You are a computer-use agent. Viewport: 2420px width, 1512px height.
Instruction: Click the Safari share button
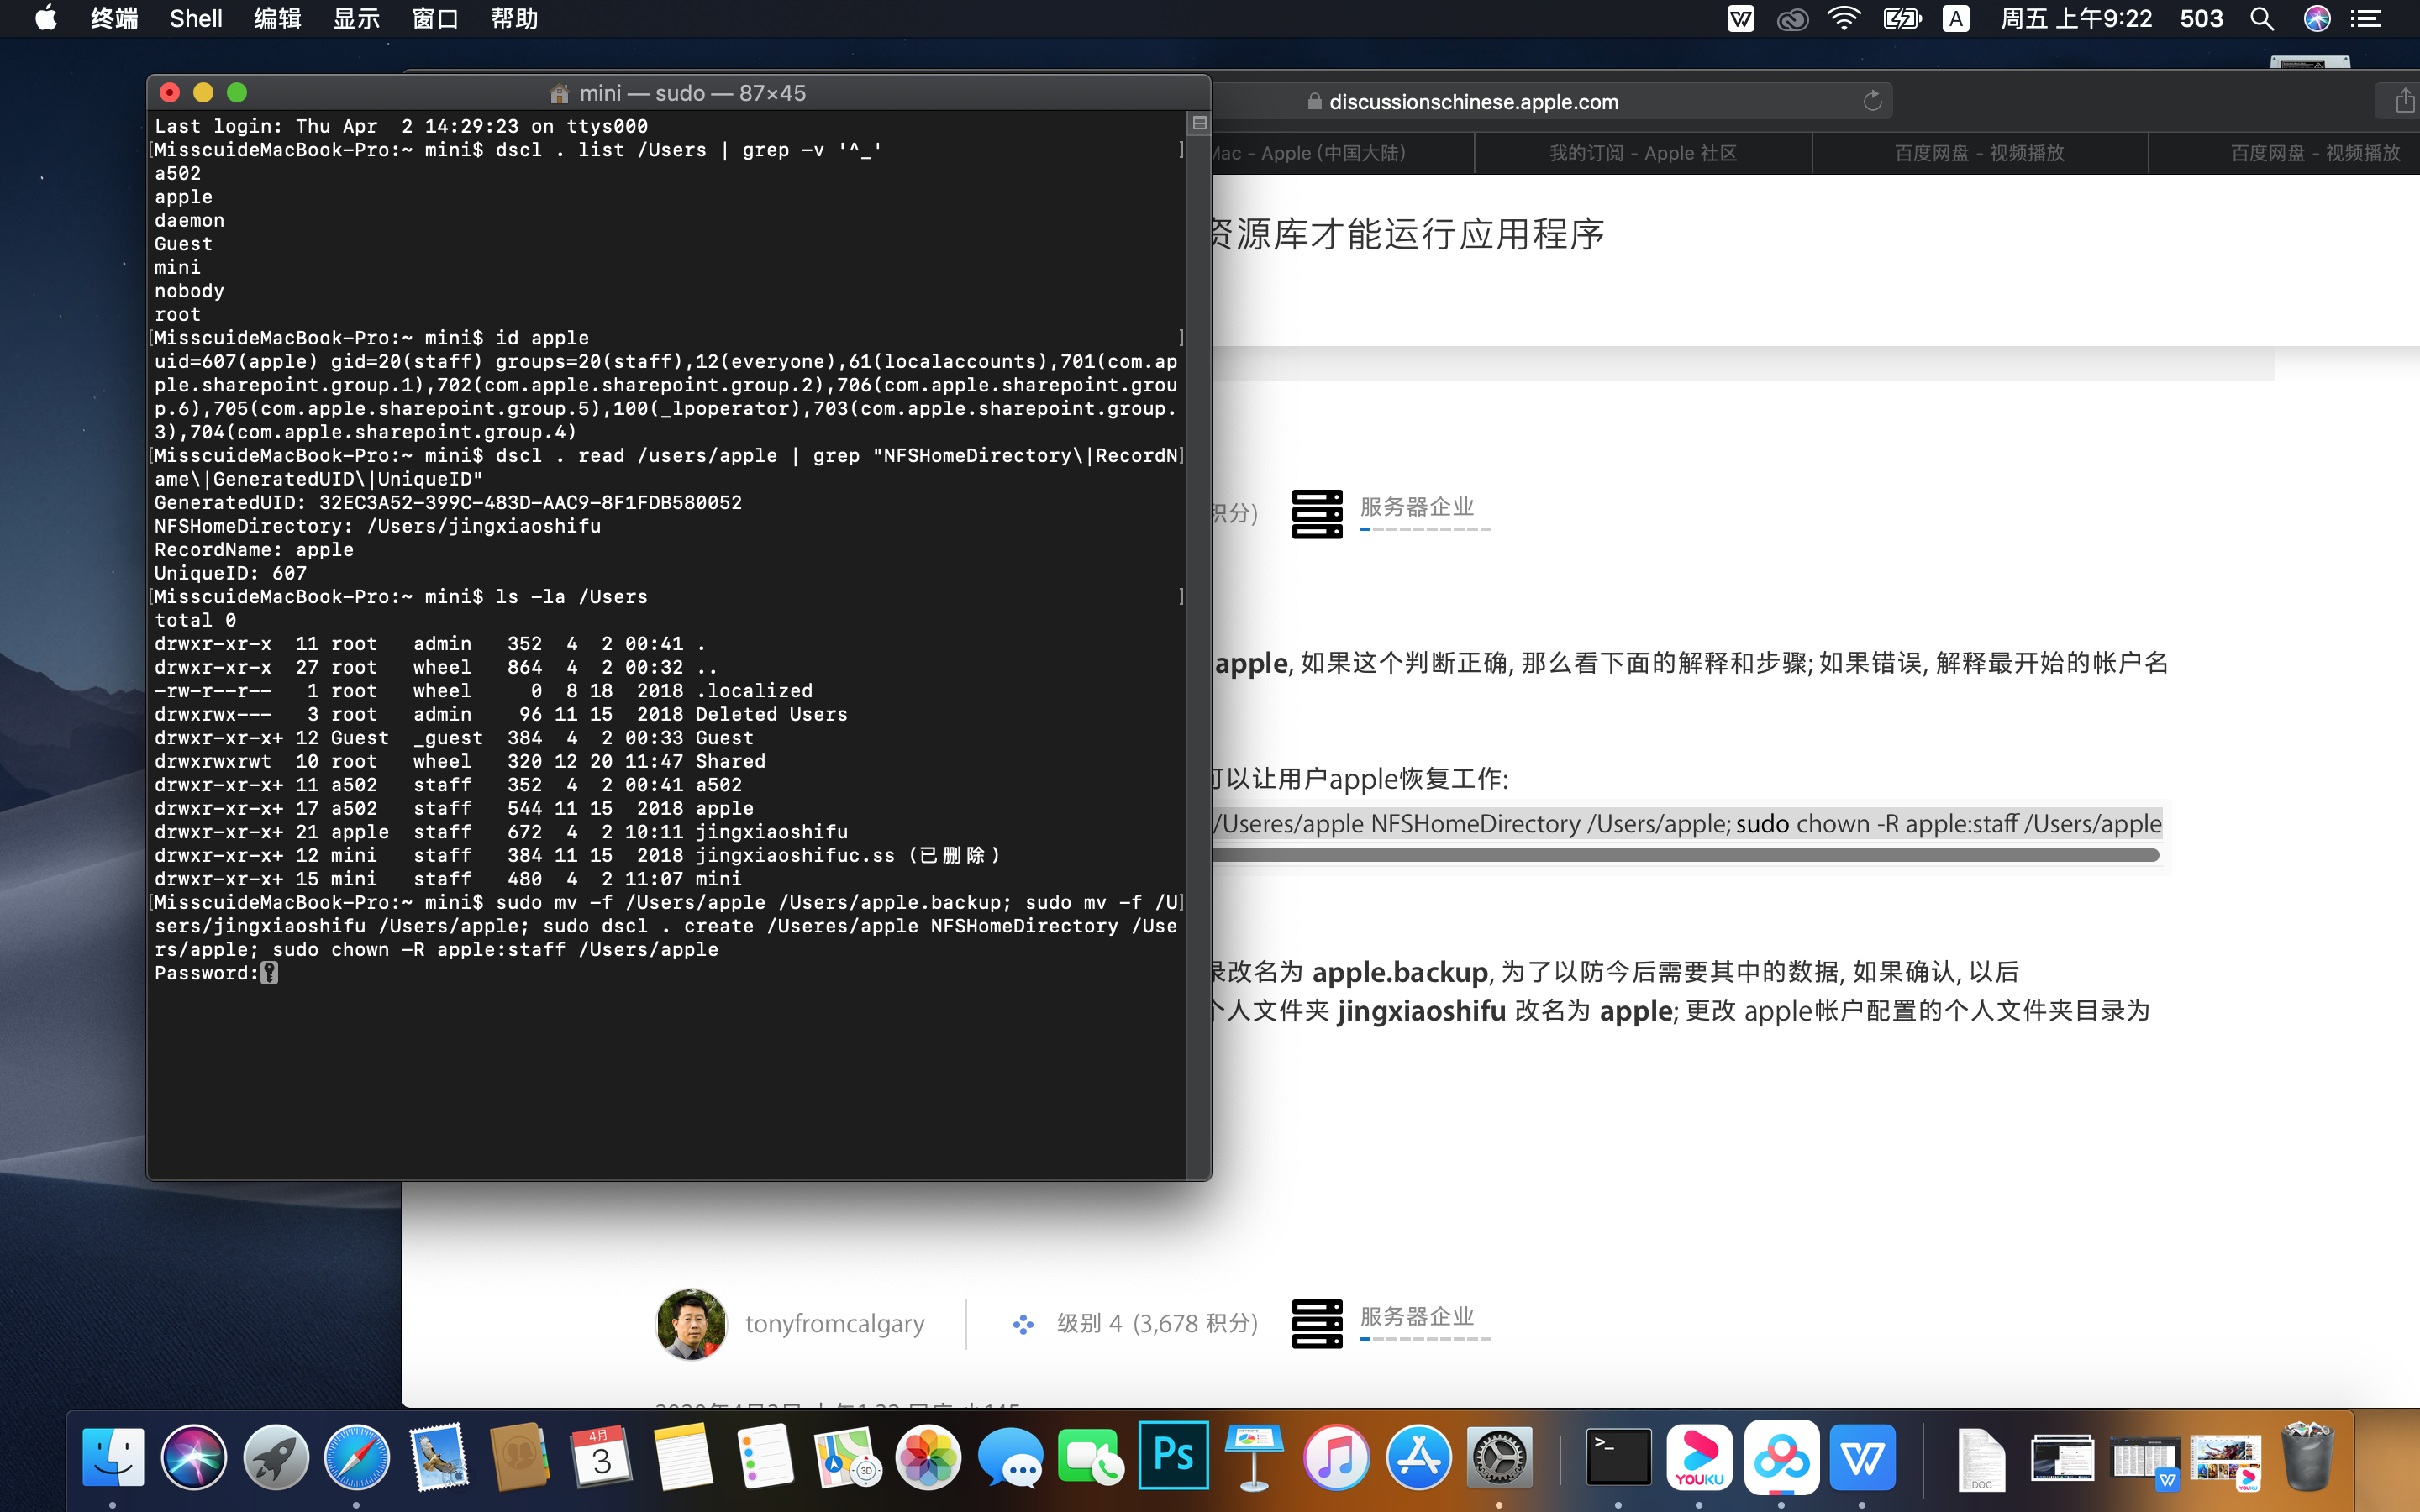(x=2403, y=101)
